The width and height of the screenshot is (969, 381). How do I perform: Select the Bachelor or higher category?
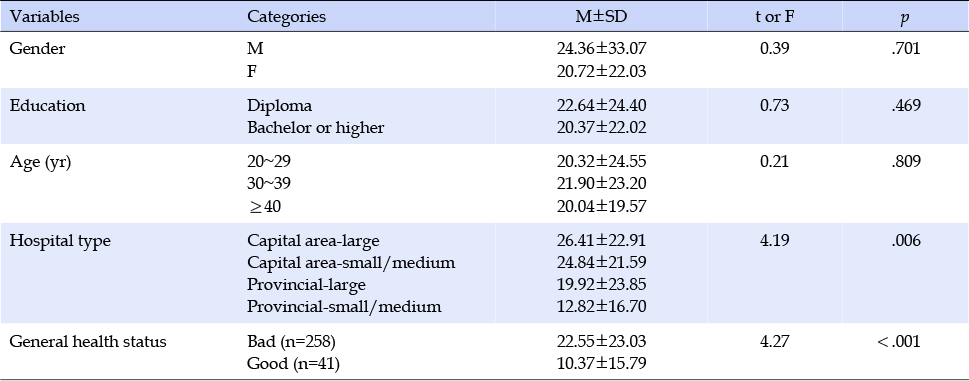[316, 128]
